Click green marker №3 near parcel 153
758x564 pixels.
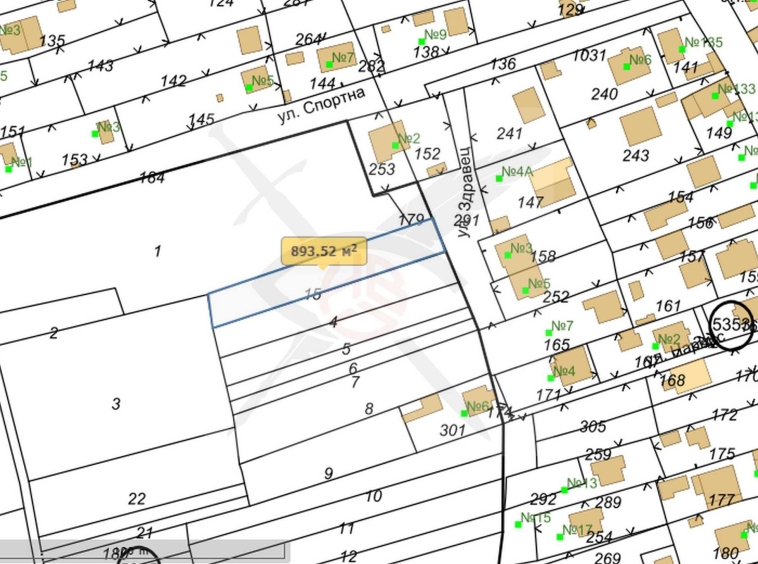pyautogui.click(x=95, y=134)
